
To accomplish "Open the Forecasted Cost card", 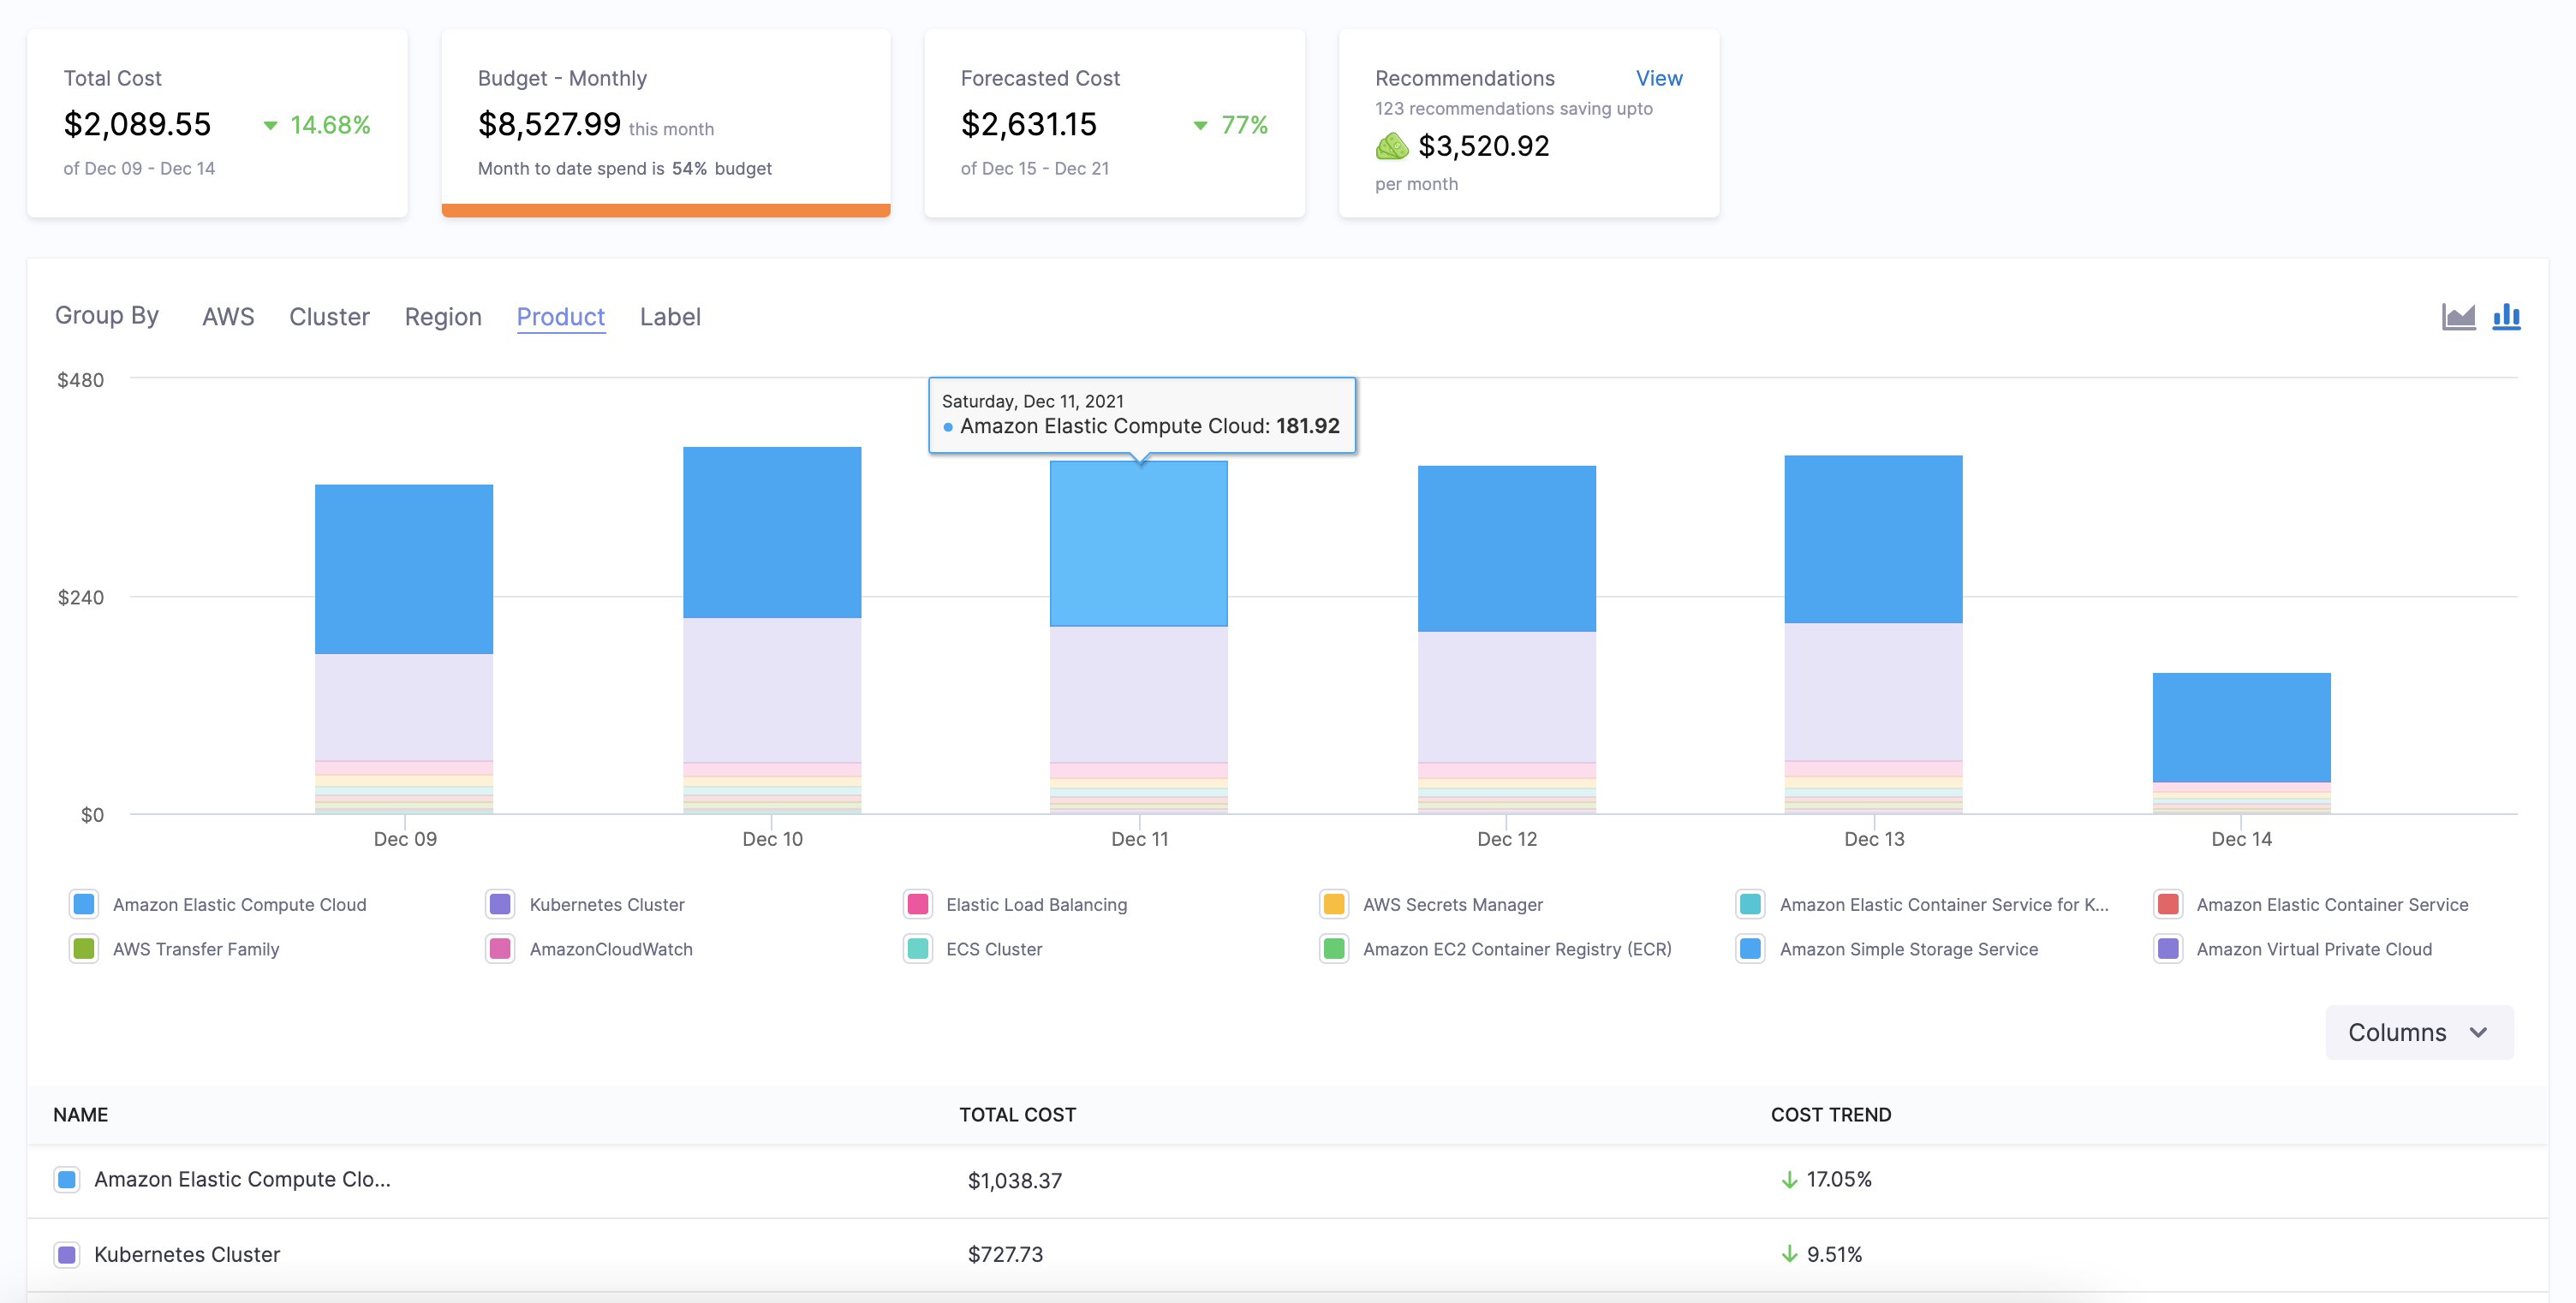I will coord(1114,123).
